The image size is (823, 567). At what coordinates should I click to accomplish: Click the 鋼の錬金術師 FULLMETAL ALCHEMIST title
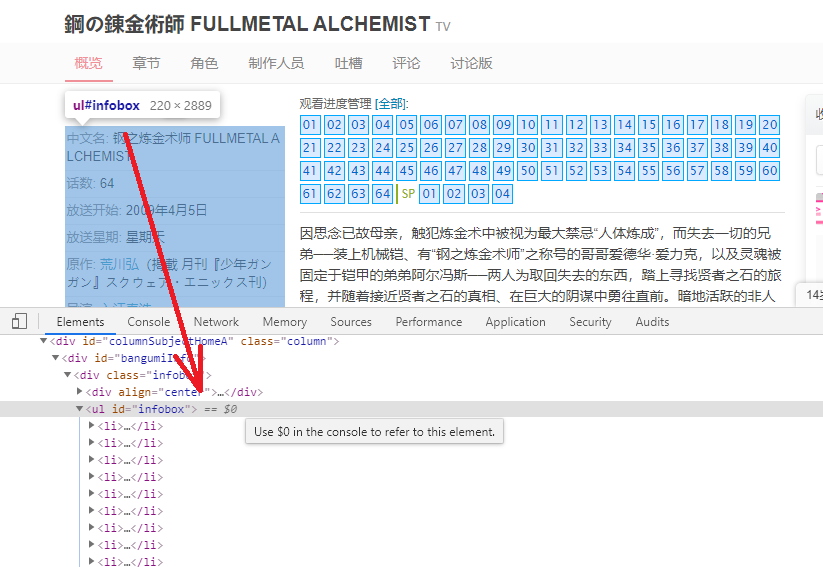[x=247, y=24]
